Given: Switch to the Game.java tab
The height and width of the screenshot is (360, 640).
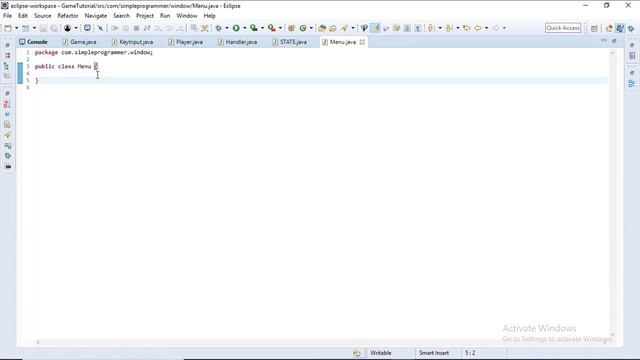Looking at the screenshot, I should coord(80,42).
